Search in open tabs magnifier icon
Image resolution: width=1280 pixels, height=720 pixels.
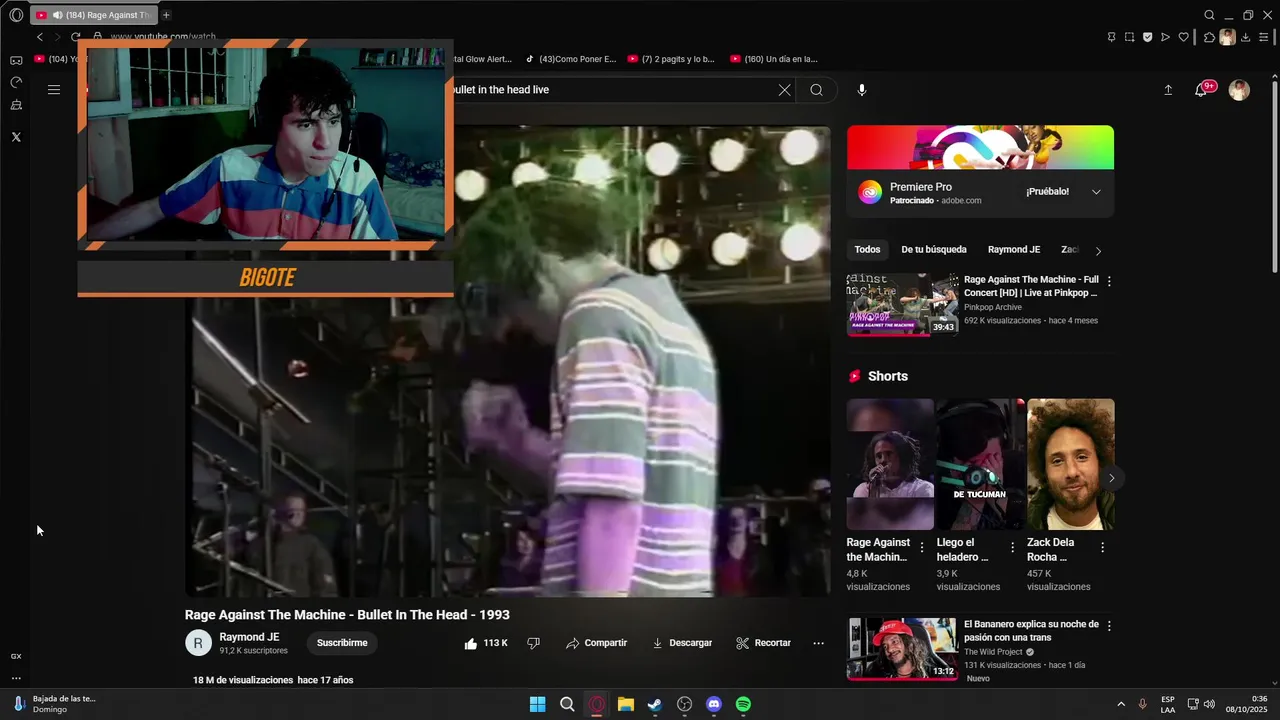[x=1209, y=15]
